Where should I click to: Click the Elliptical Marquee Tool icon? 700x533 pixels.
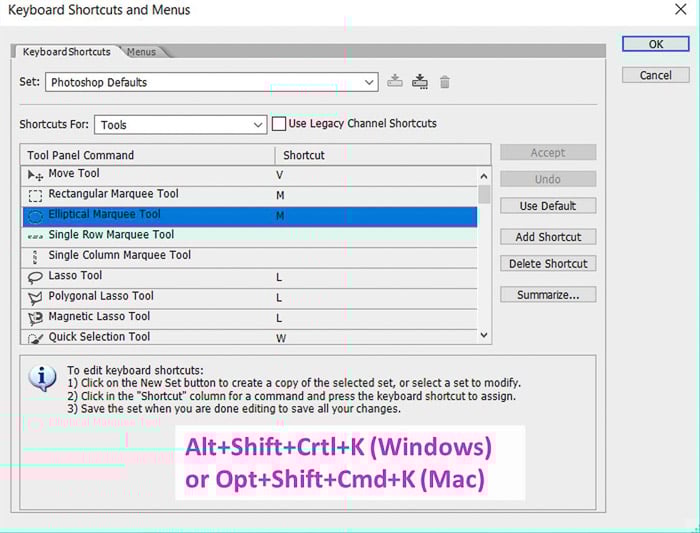[x=35, y=217]
